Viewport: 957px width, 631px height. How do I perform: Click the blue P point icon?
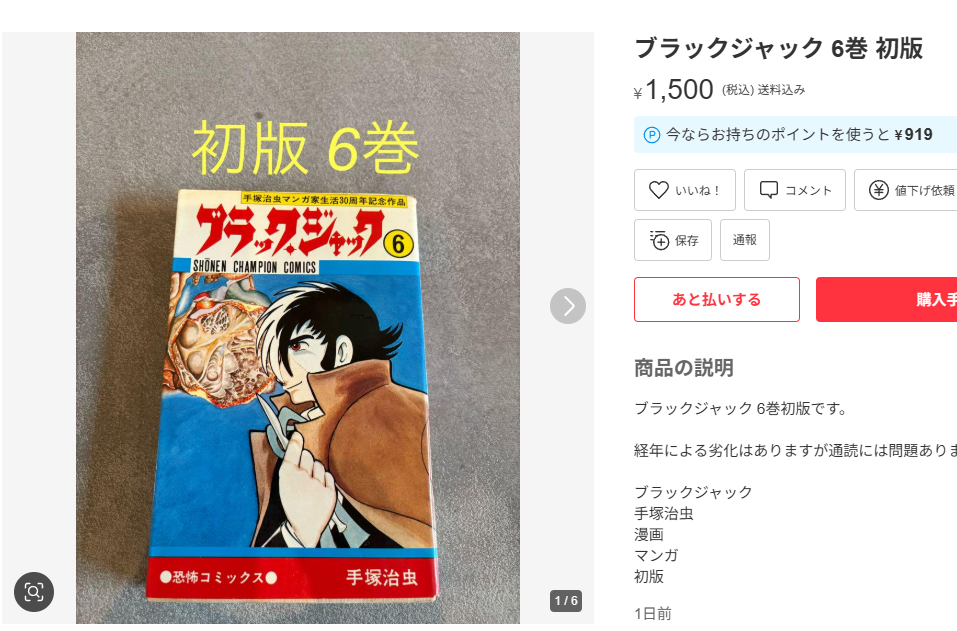(x=652, y=135)
